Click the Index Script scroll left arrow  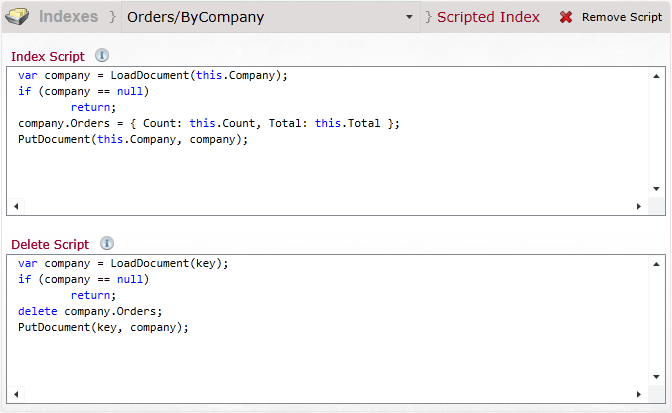click(16, 206)
